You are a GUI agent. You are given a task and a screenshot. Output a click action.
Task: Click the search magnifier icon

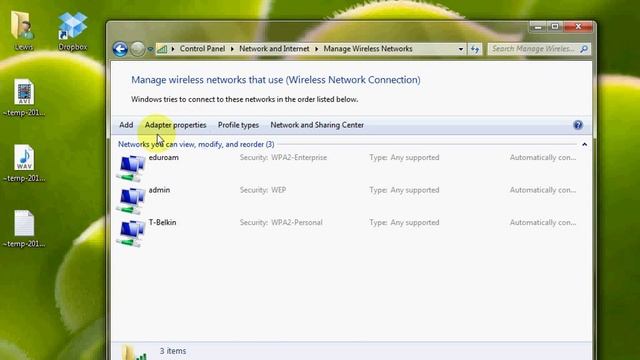click(x=584, y=49)
